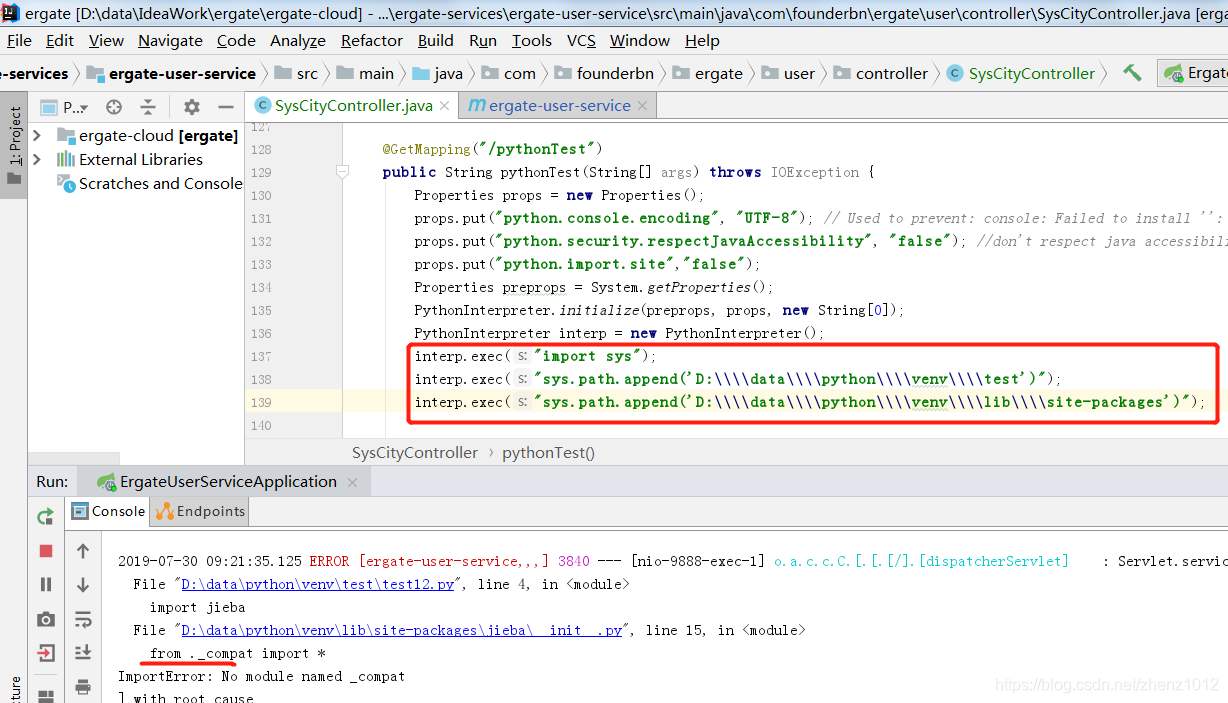
Task: Move up the stack trace
Action: click(x=83, y=551)
